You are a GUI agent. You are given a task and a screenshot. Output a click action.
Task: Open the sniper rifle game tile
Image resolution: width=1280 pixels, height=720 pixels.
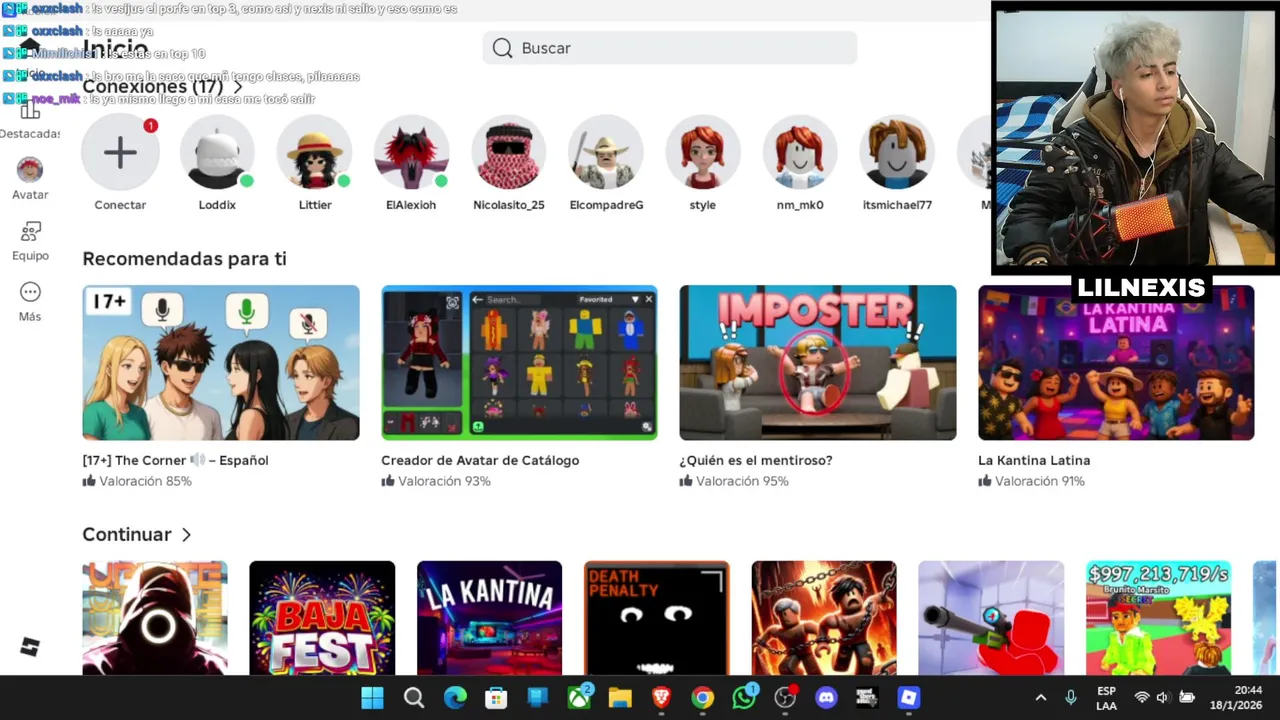[991, 618]
